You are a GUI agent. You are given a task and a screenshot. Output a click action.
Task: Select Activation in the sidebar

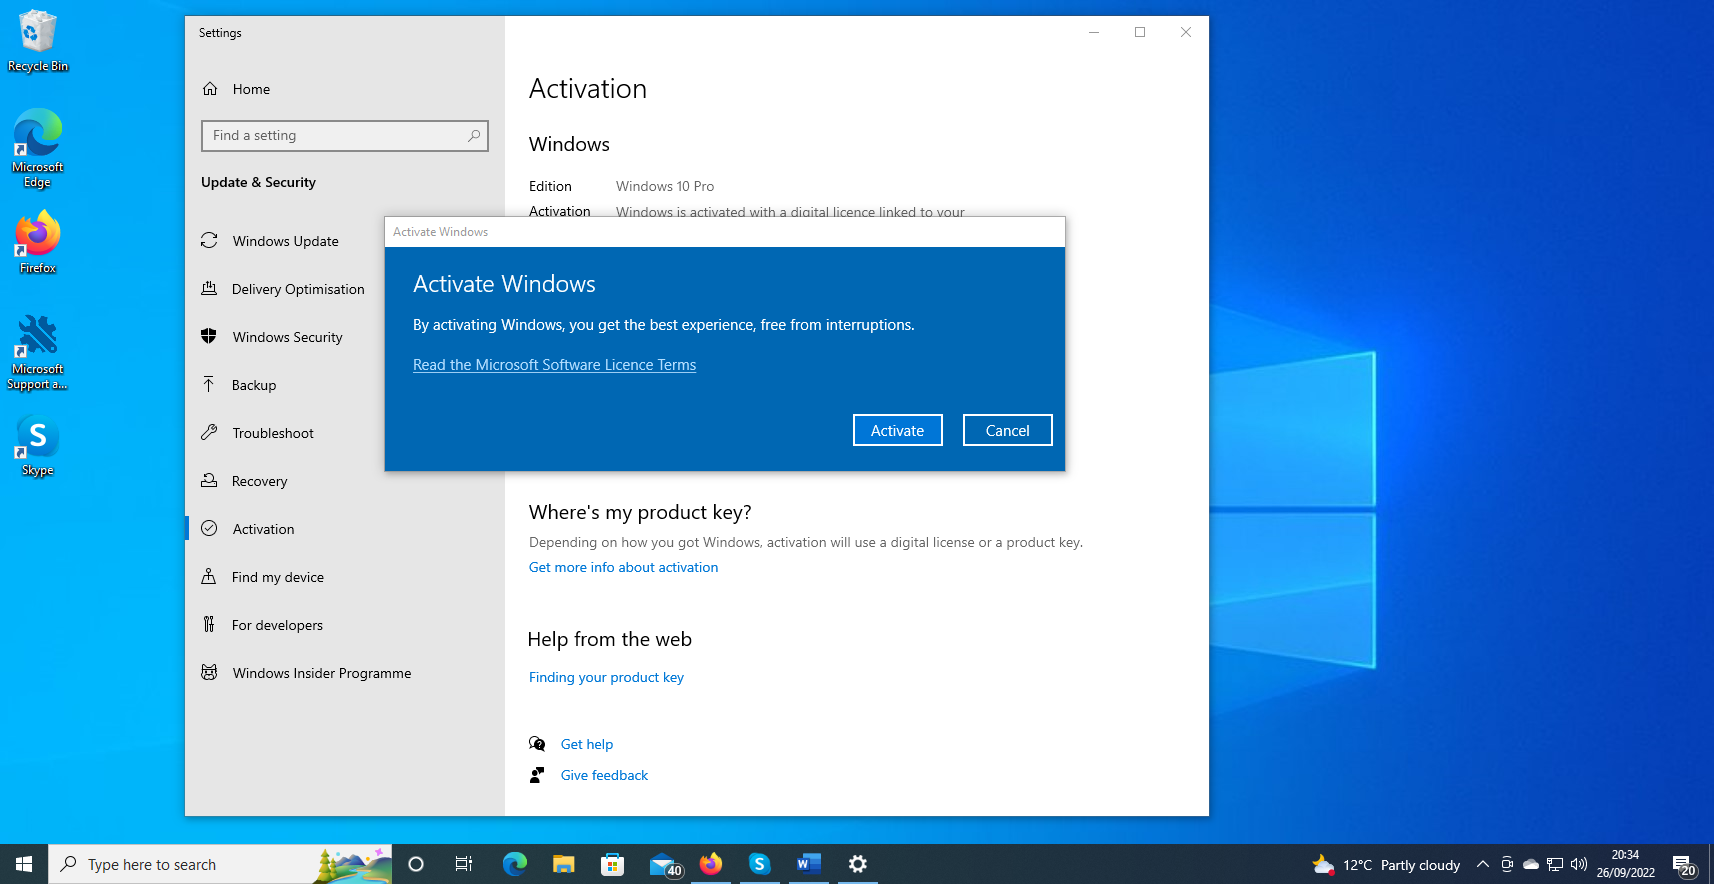click(345, 529)
